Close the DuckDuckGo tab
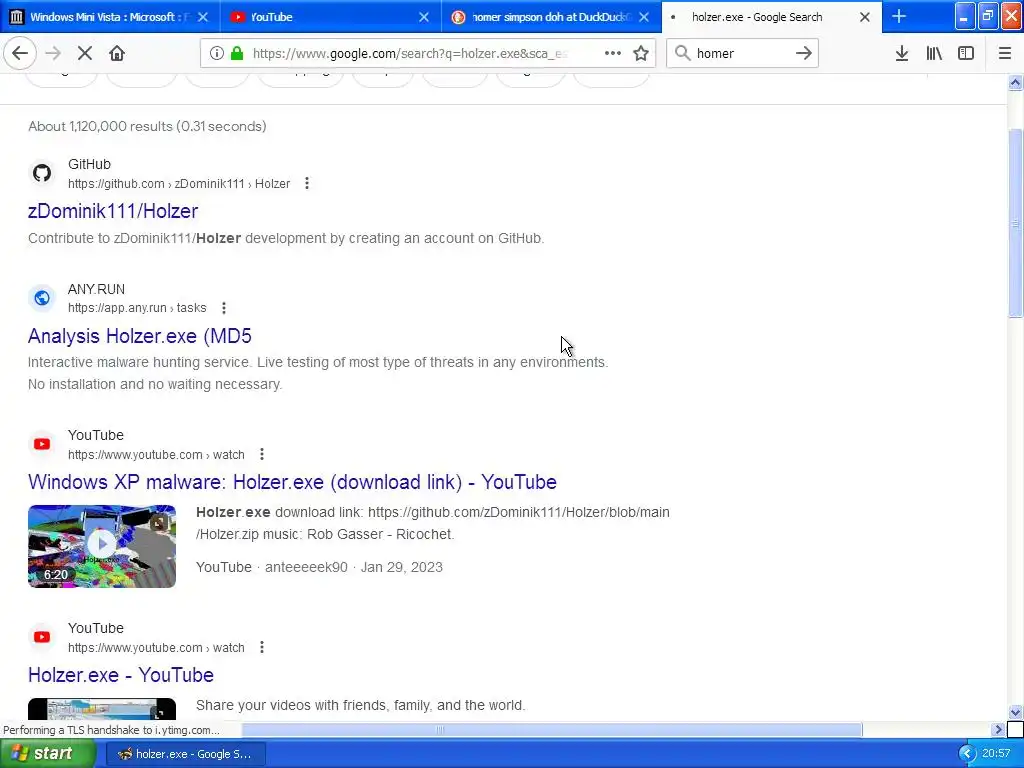 coord(644,17)
